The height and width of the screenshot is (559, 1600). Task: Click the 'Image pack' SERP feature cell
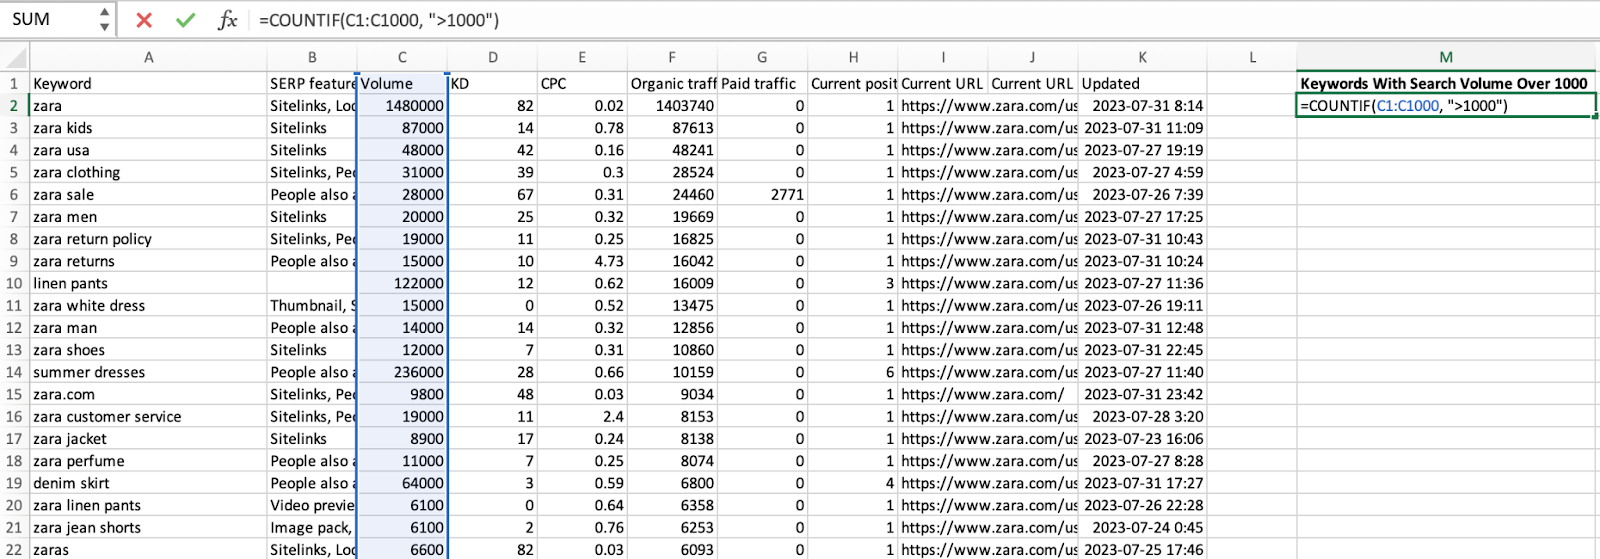coord(312,527)
